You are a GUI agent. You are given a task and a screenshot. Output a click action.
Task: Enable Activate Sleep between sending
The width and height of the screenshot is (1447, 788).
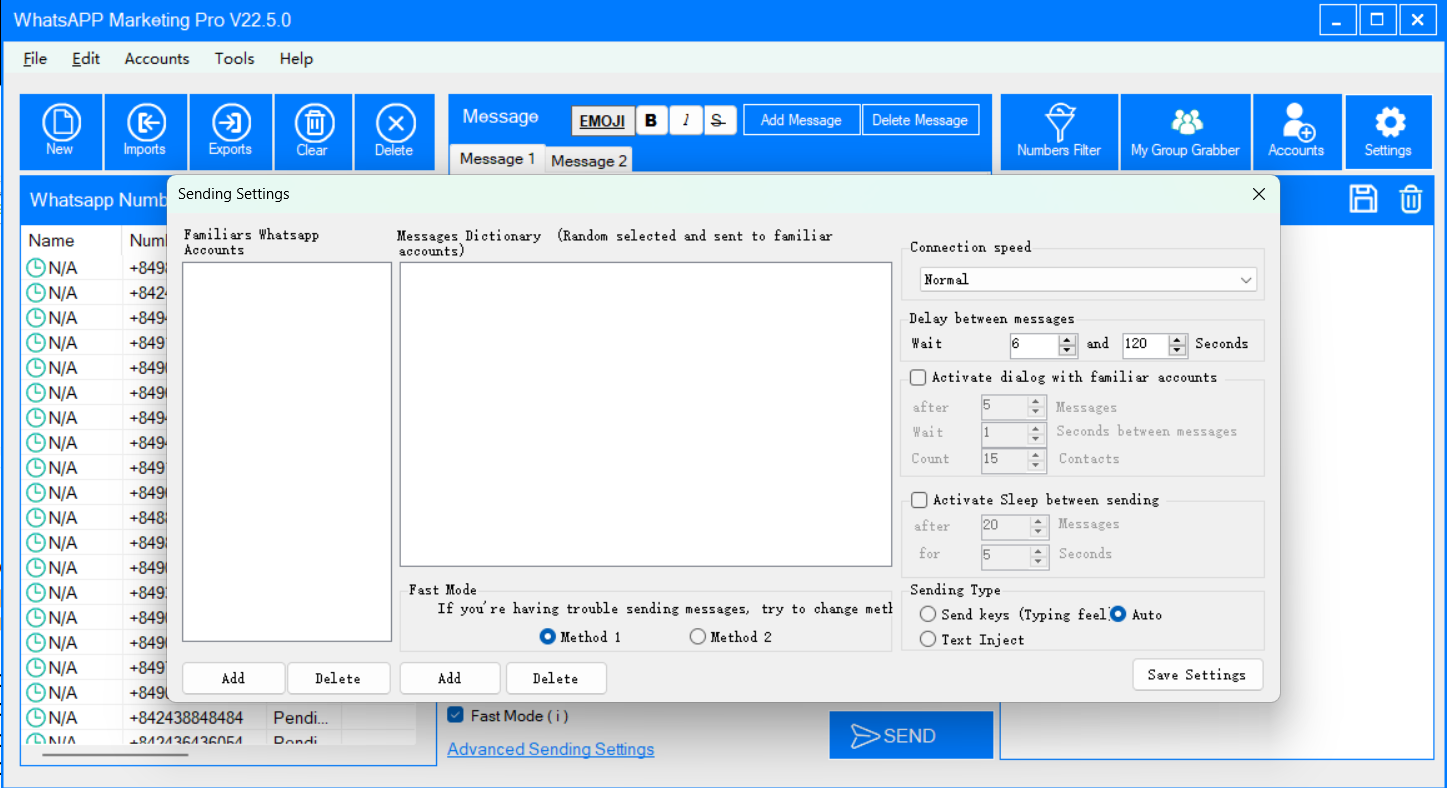[919, 500]
